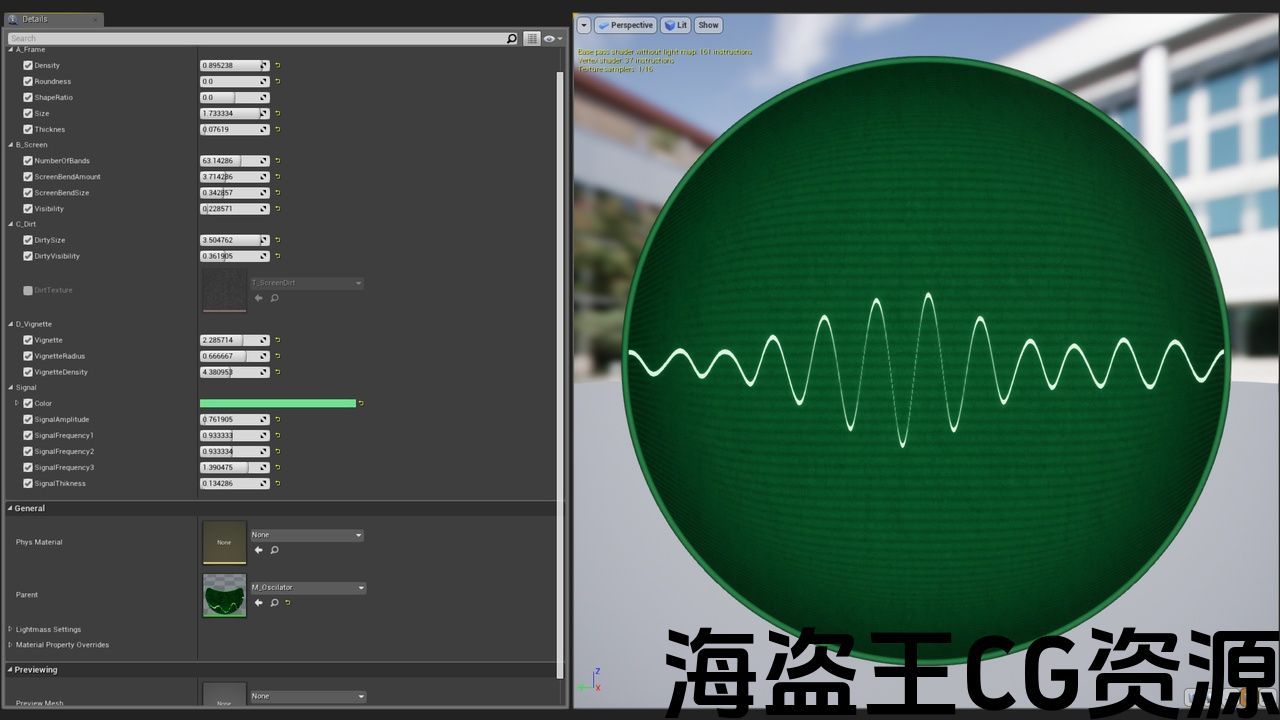This screenshot has width=1280, height=720.
Task: Click the Lit view mode button
Action: point(676,25)
